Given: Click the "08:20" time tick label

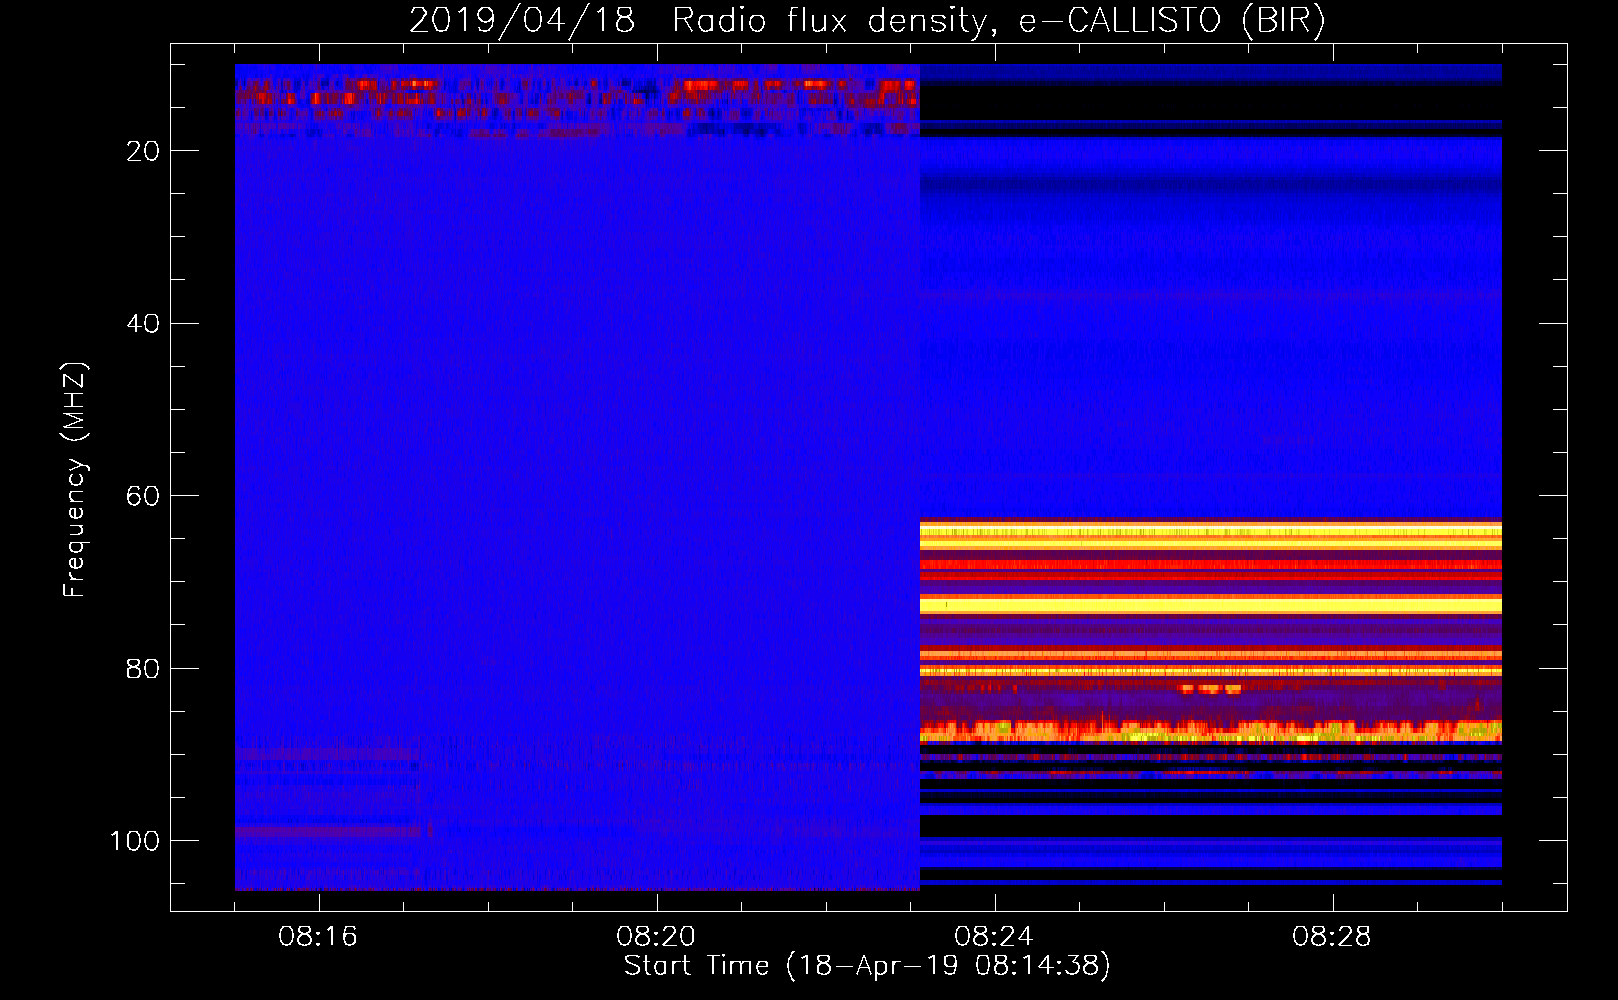Looking at the screenshot, I should coord(656,937).
